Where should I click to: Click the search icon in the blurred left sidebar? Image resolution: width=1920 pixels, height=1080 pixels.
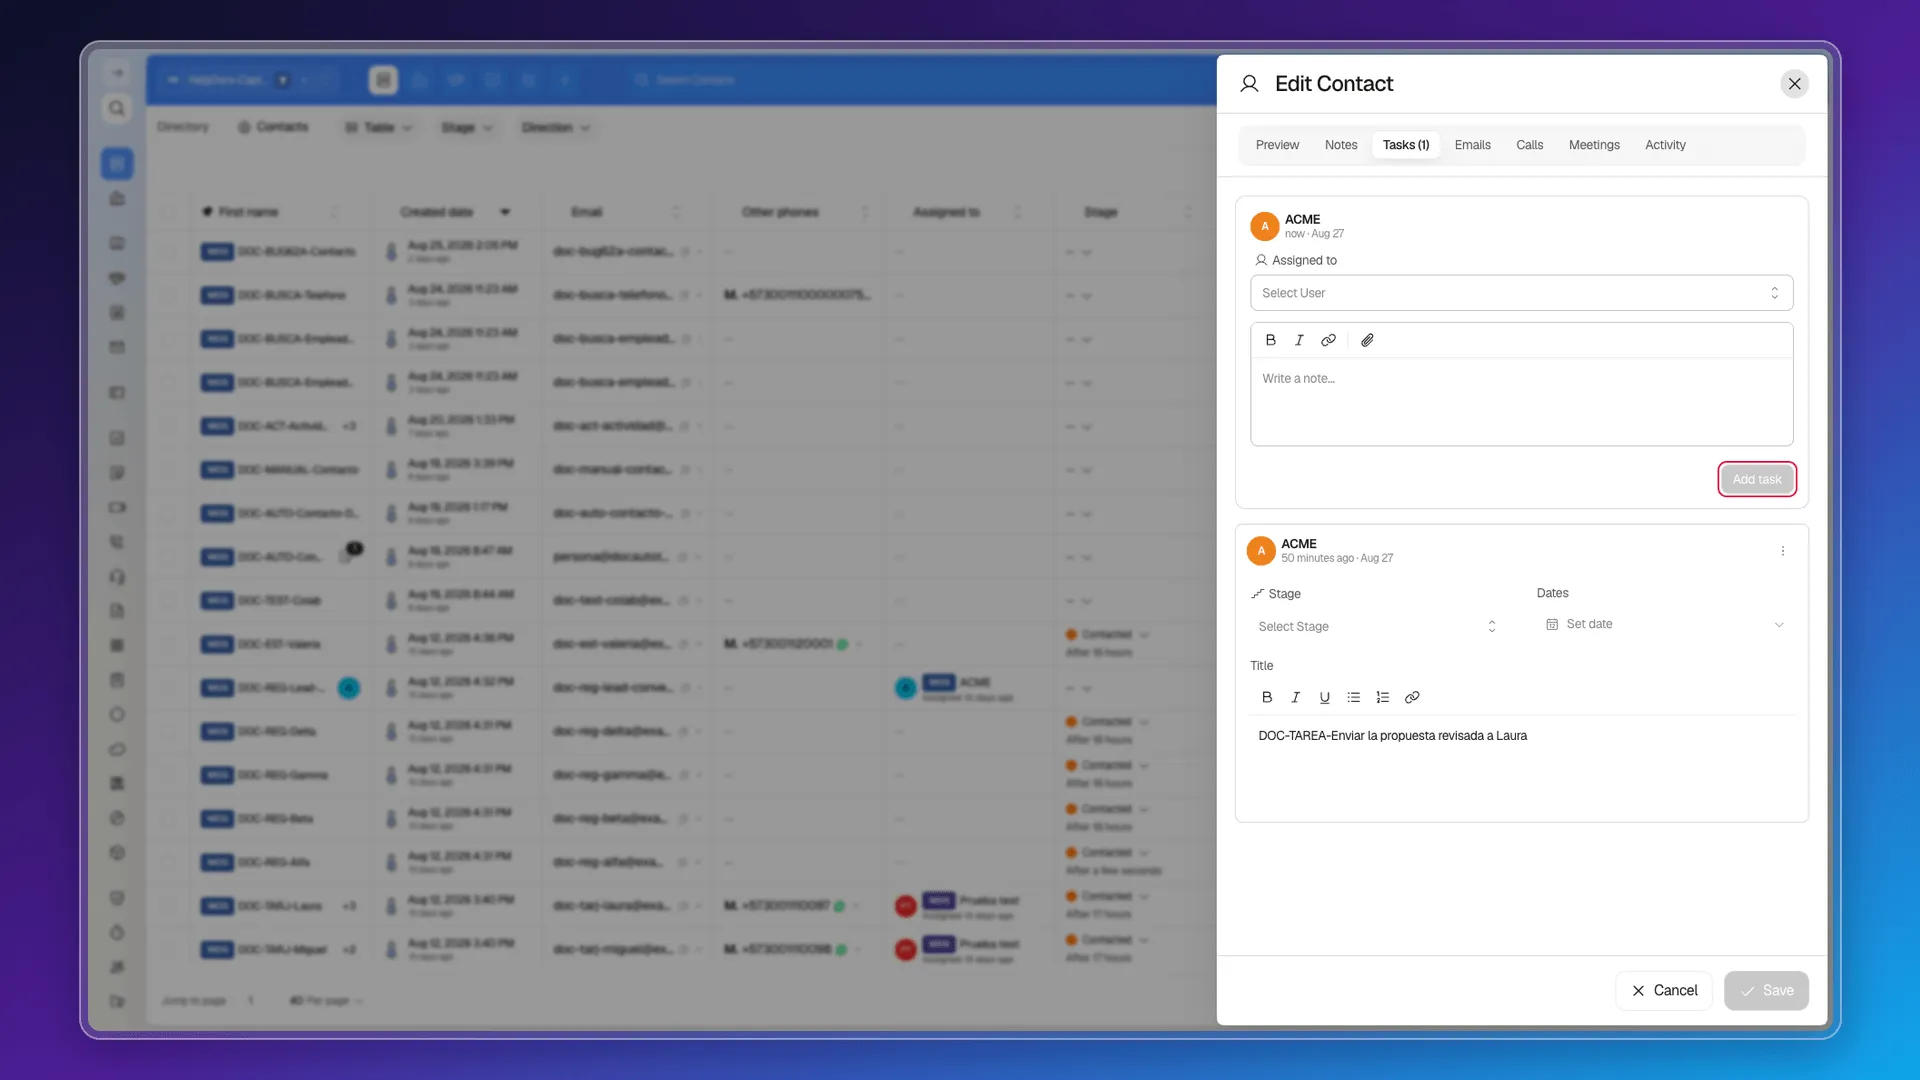[117, 108]
